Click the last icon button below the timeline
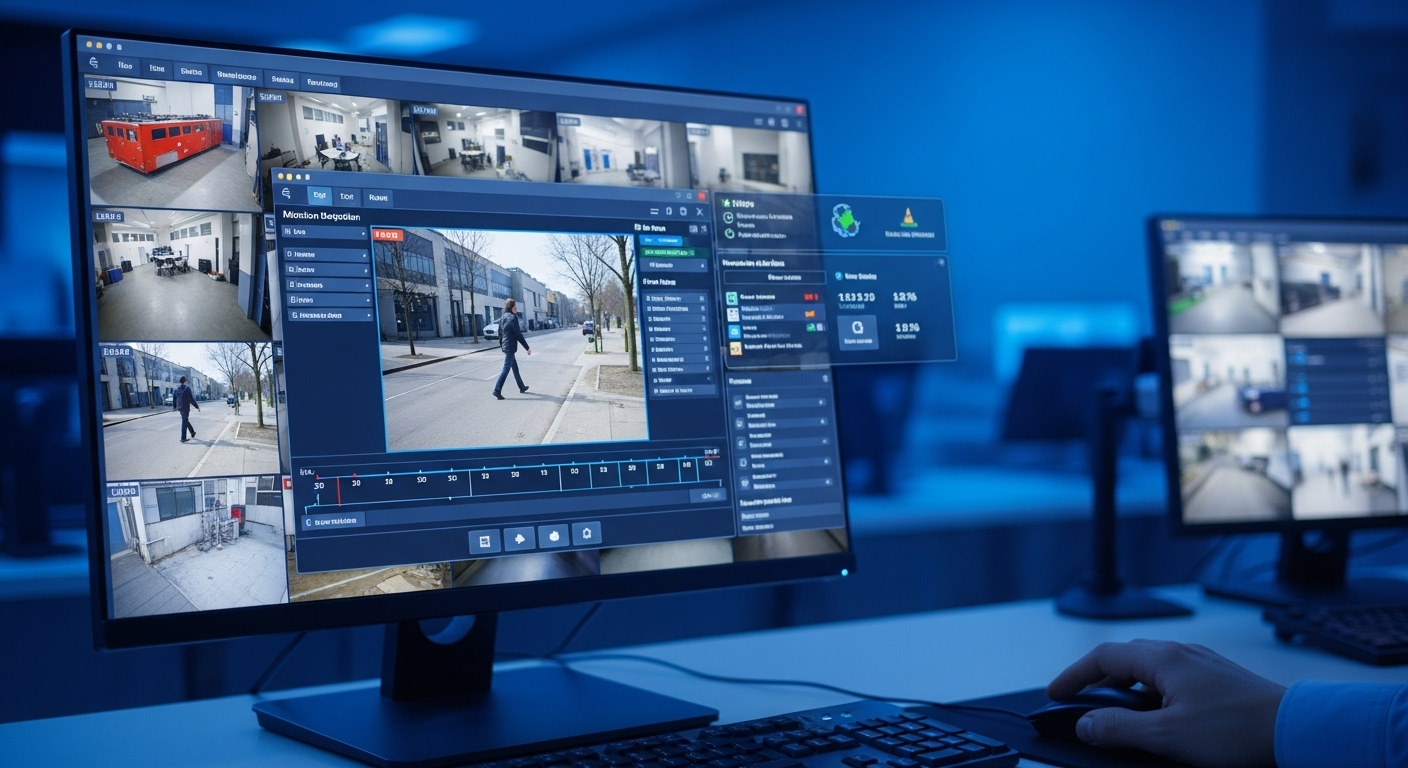Screen dimensions: 1408x768 coord(586,533)
